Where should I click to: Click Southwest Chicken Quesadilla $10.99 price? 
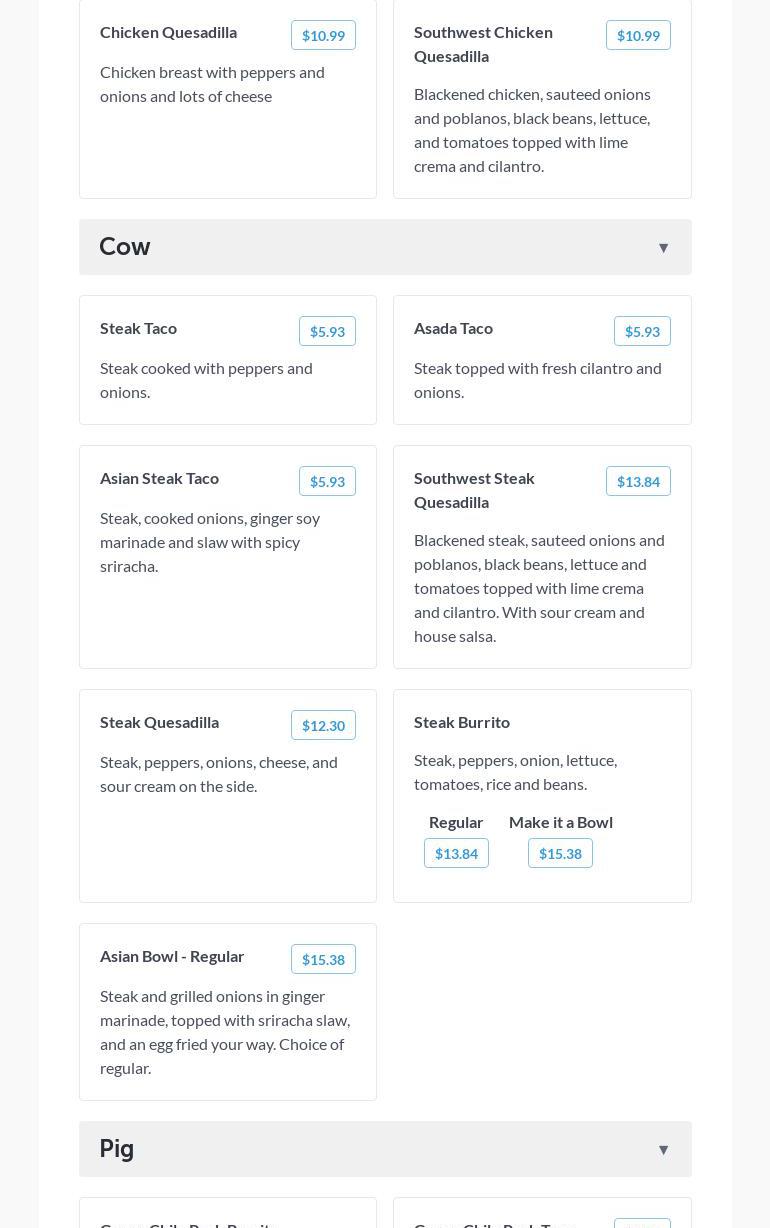[638, 36]
